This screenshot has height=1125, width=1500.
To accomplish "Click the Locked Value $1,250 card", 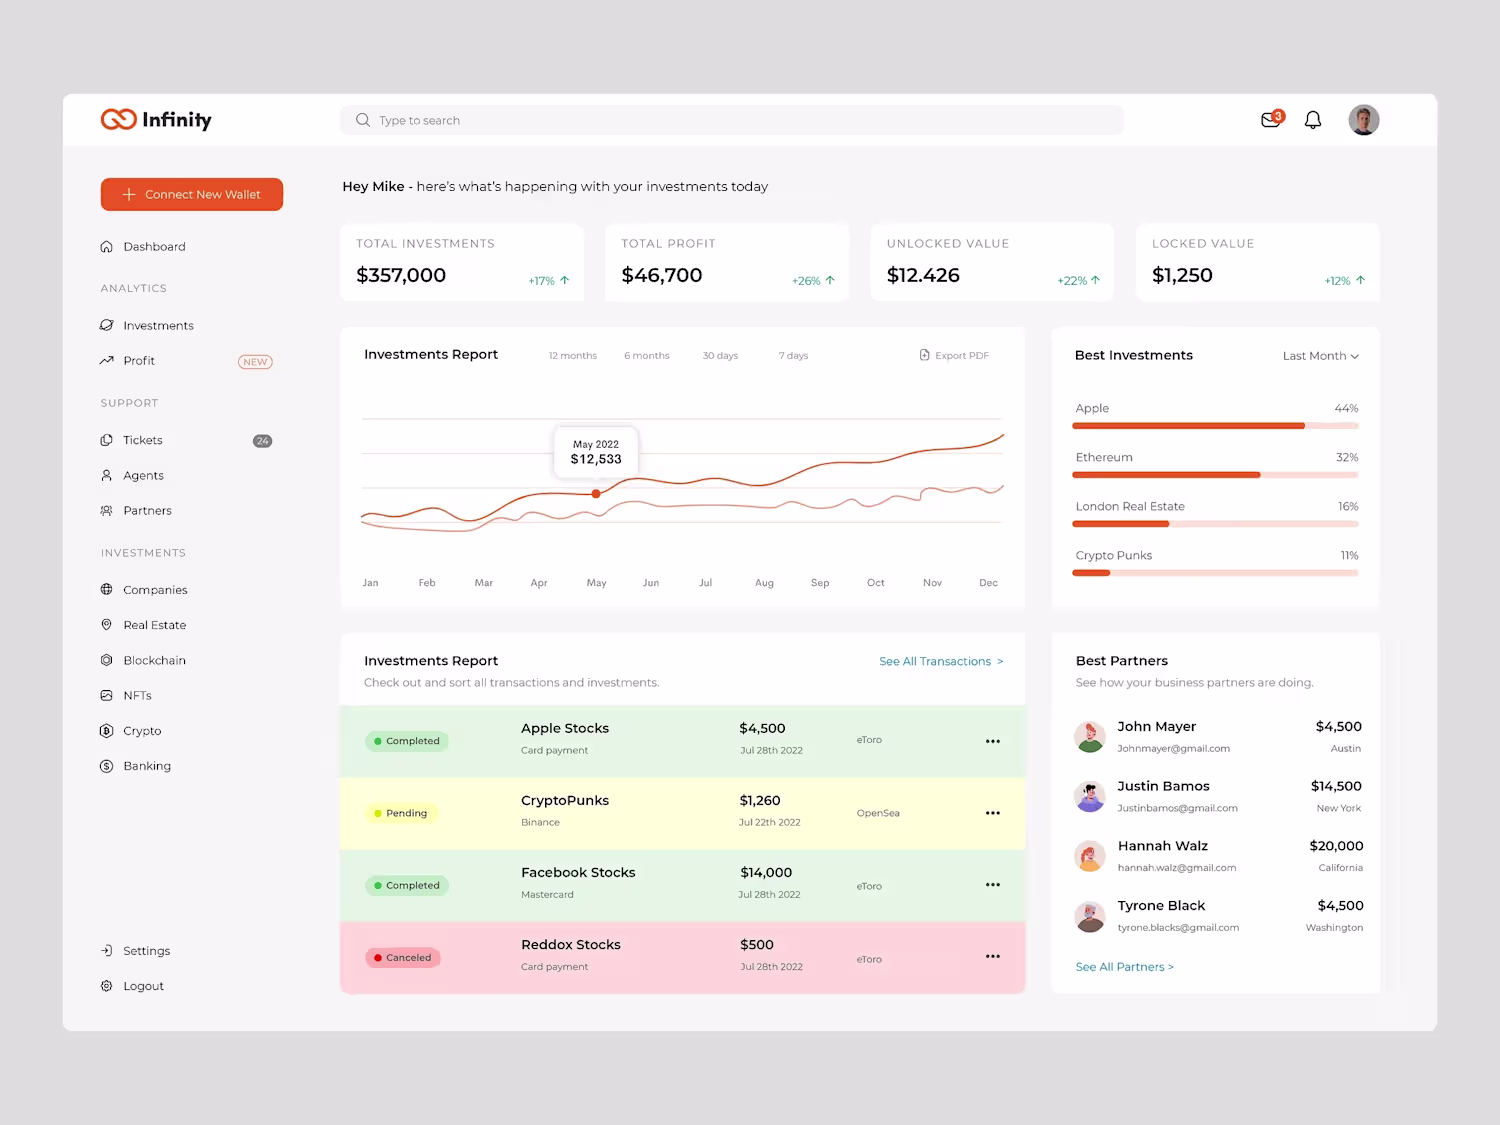I will [1258, 262].
